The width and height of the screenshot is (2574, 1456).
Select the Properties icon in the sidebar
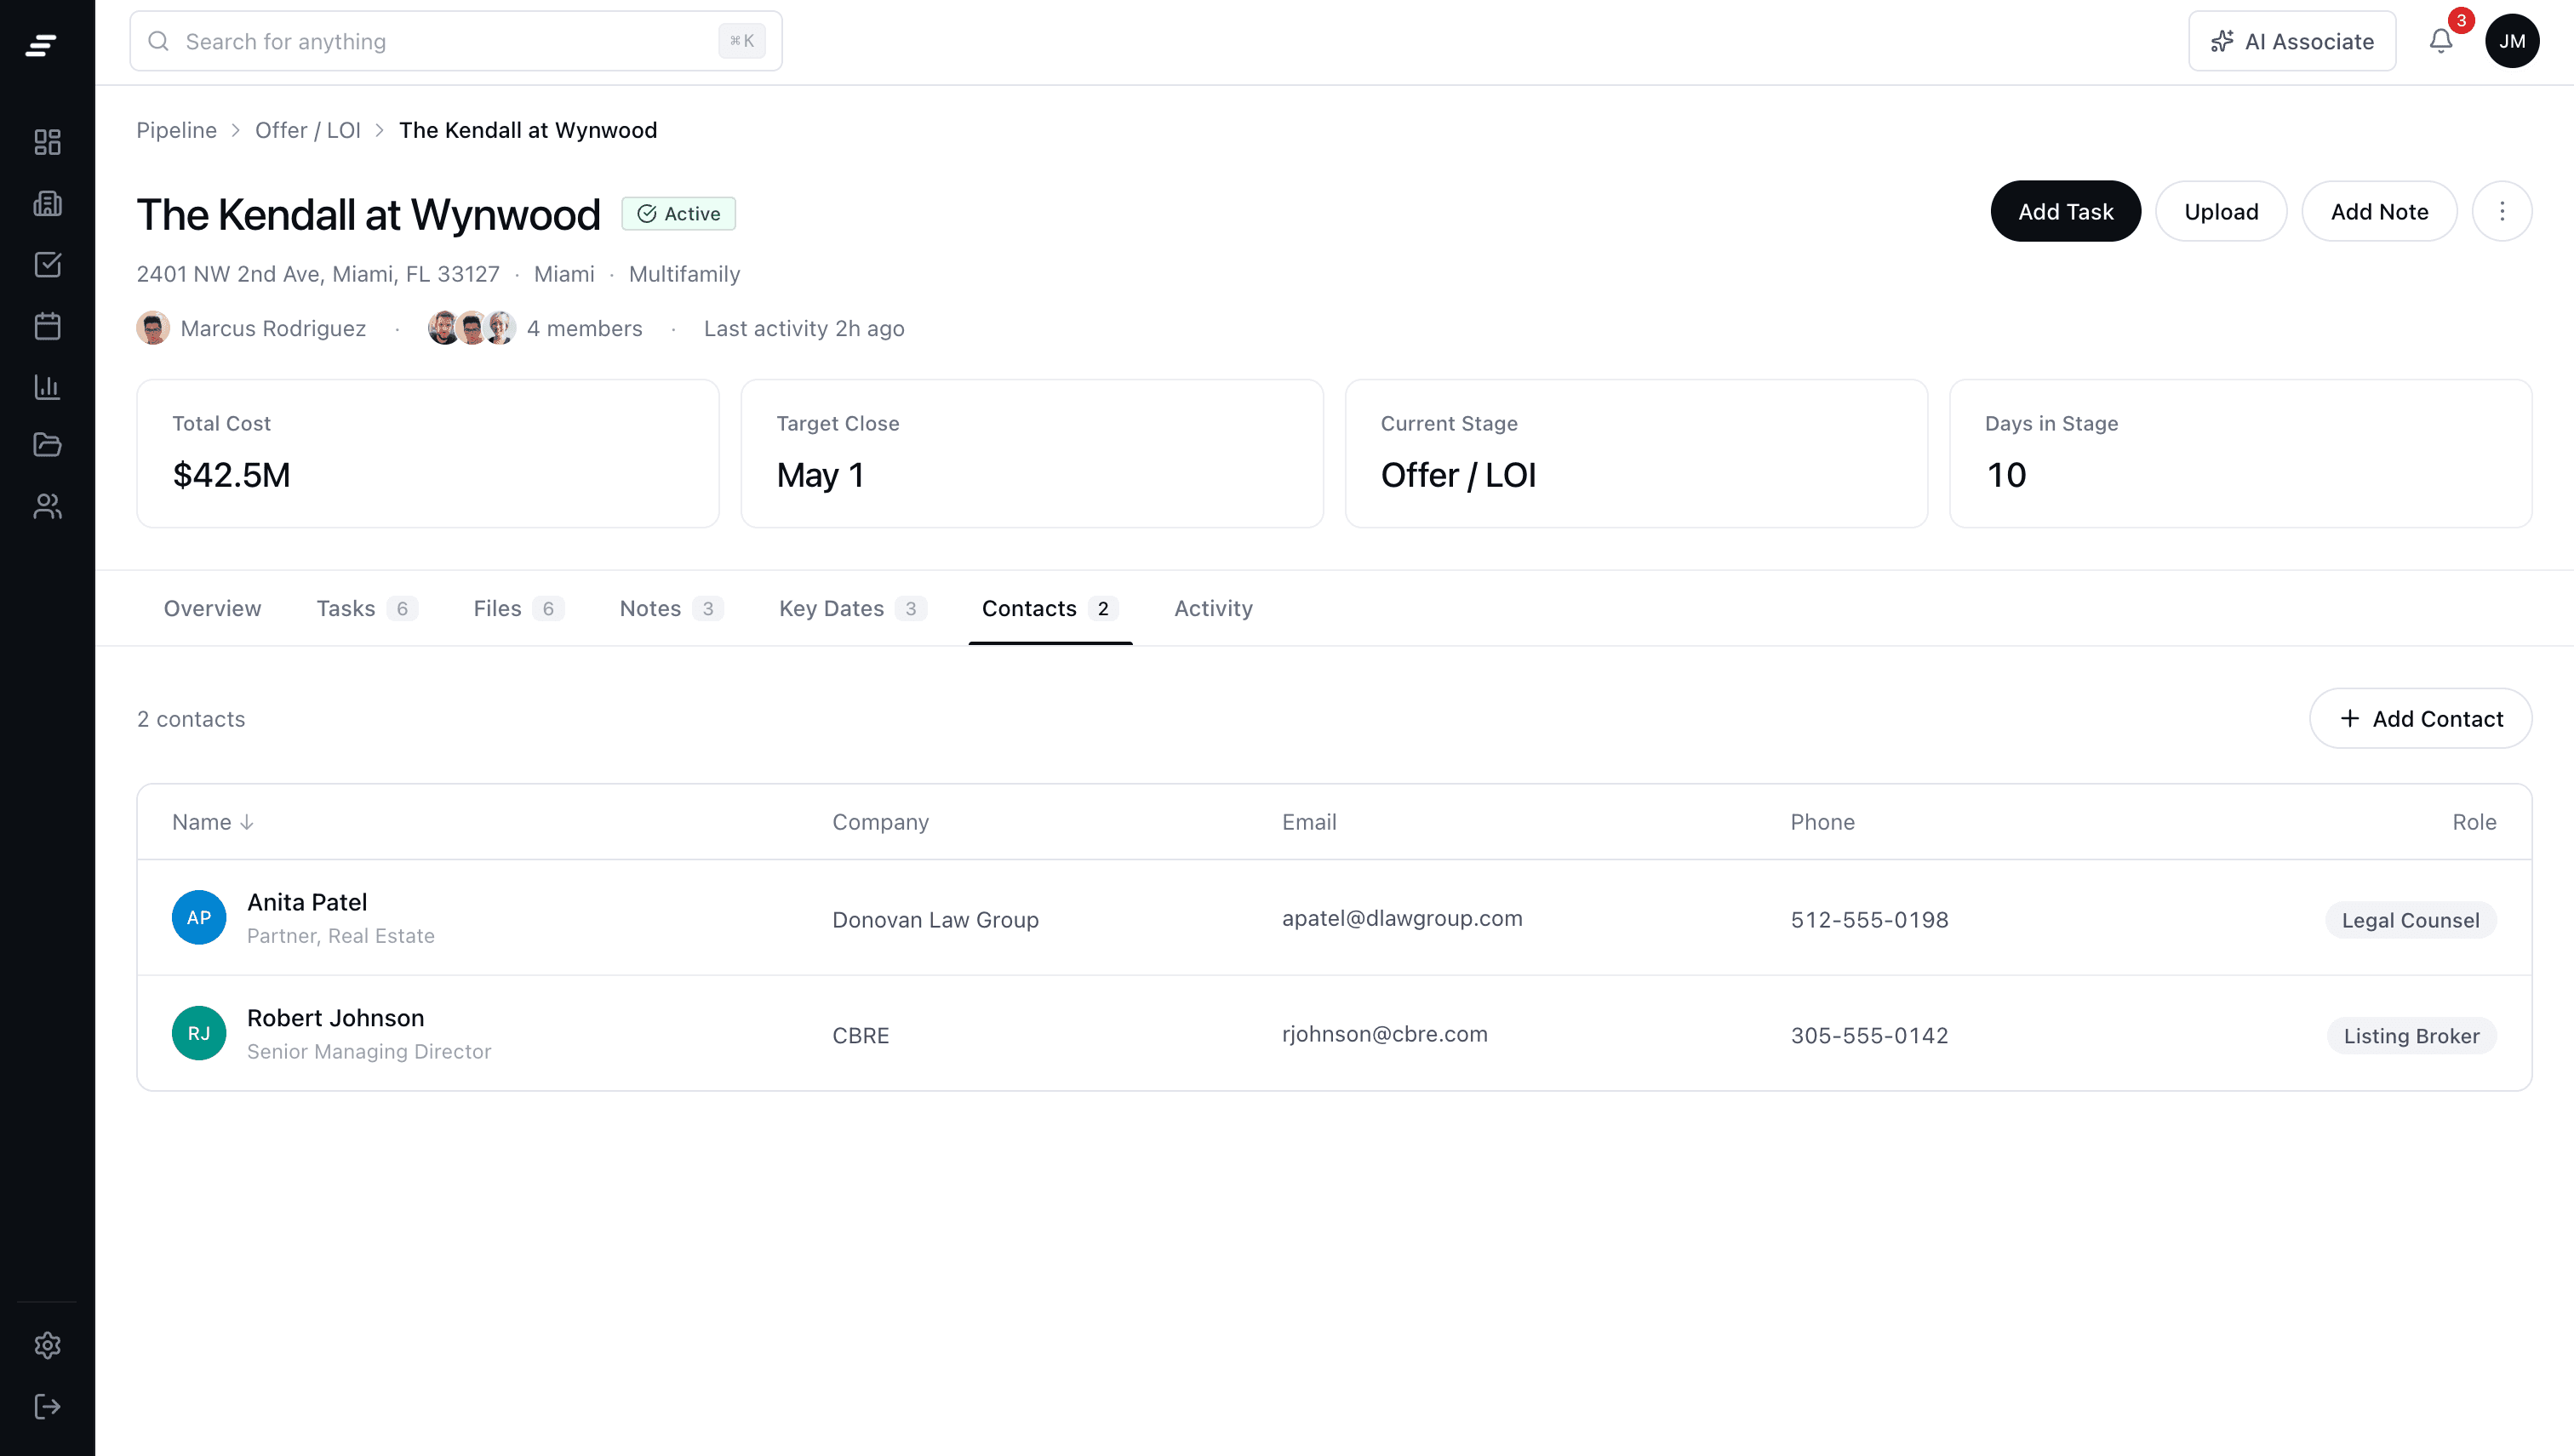click(47, 203)
